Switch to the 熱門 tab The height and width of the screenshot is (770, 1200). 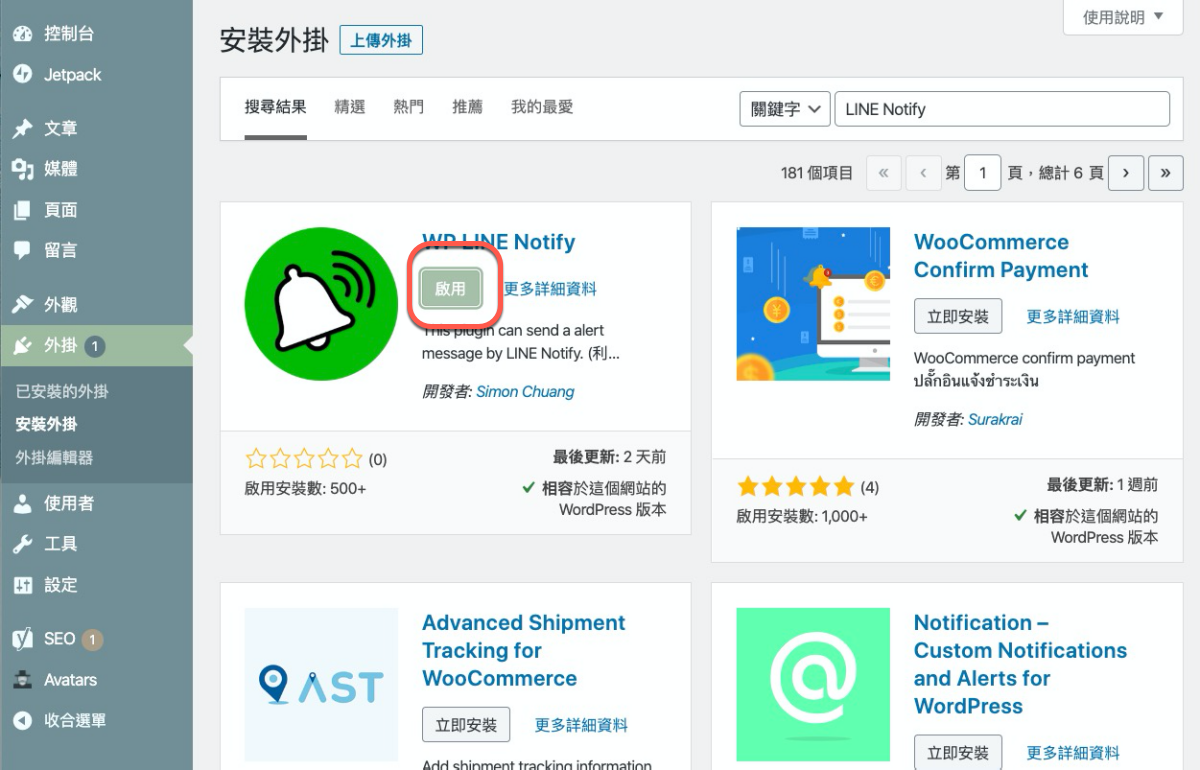click(408, 107)
